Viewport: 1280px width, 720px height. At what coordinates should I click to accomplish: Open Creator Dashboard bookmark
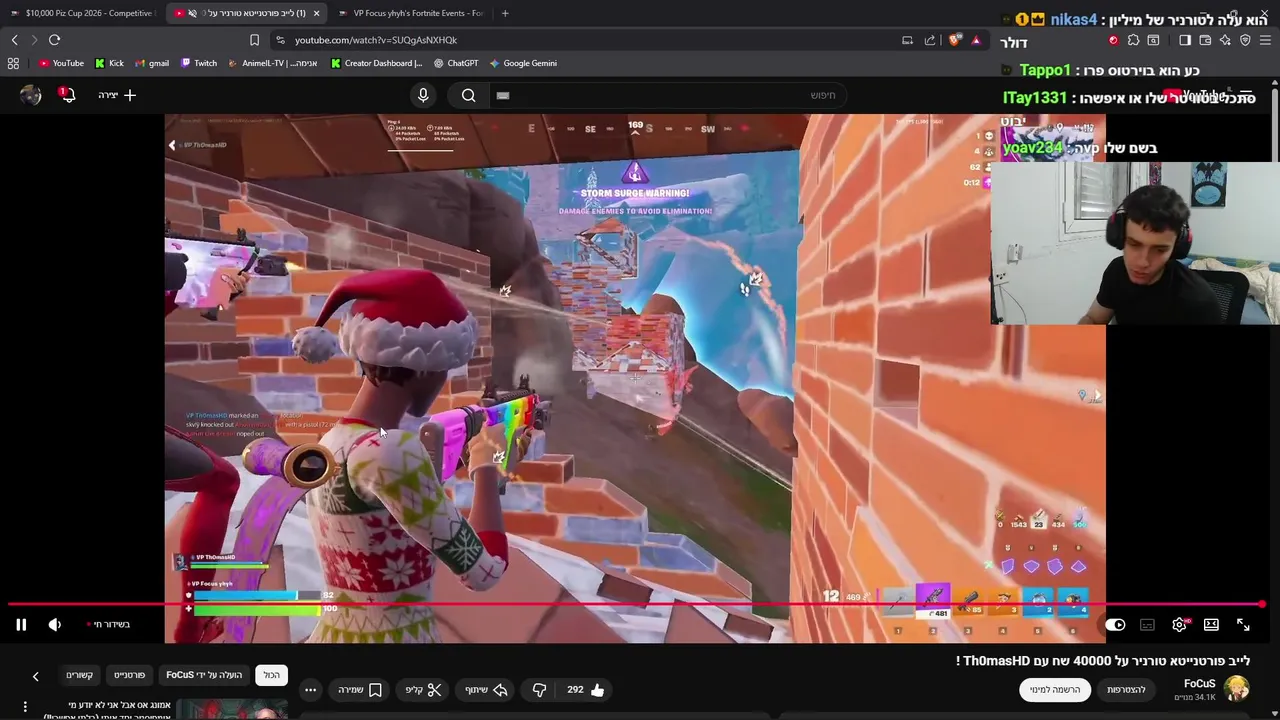376,63
